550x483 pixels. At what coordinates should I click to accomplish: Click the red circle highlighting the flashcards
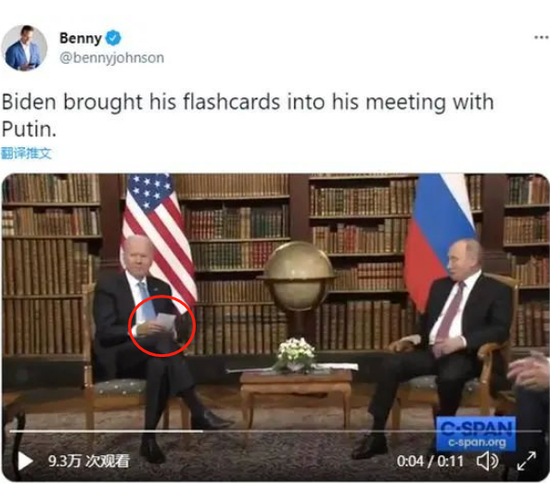162,326
